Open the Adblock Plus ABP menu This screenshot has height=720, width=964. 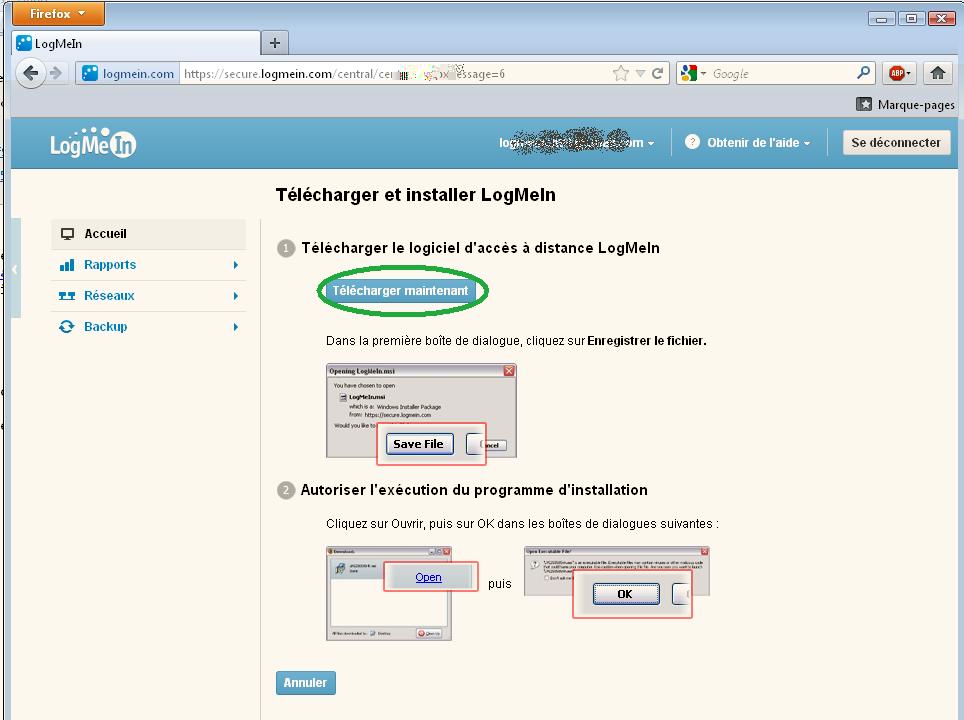(x=900, y=74)
